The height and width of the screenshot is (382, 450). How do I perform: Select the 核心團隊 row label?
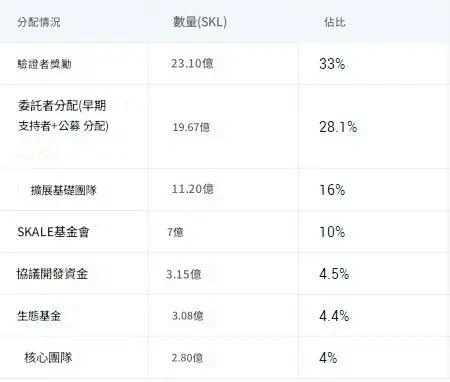click(x=48, y=357)
